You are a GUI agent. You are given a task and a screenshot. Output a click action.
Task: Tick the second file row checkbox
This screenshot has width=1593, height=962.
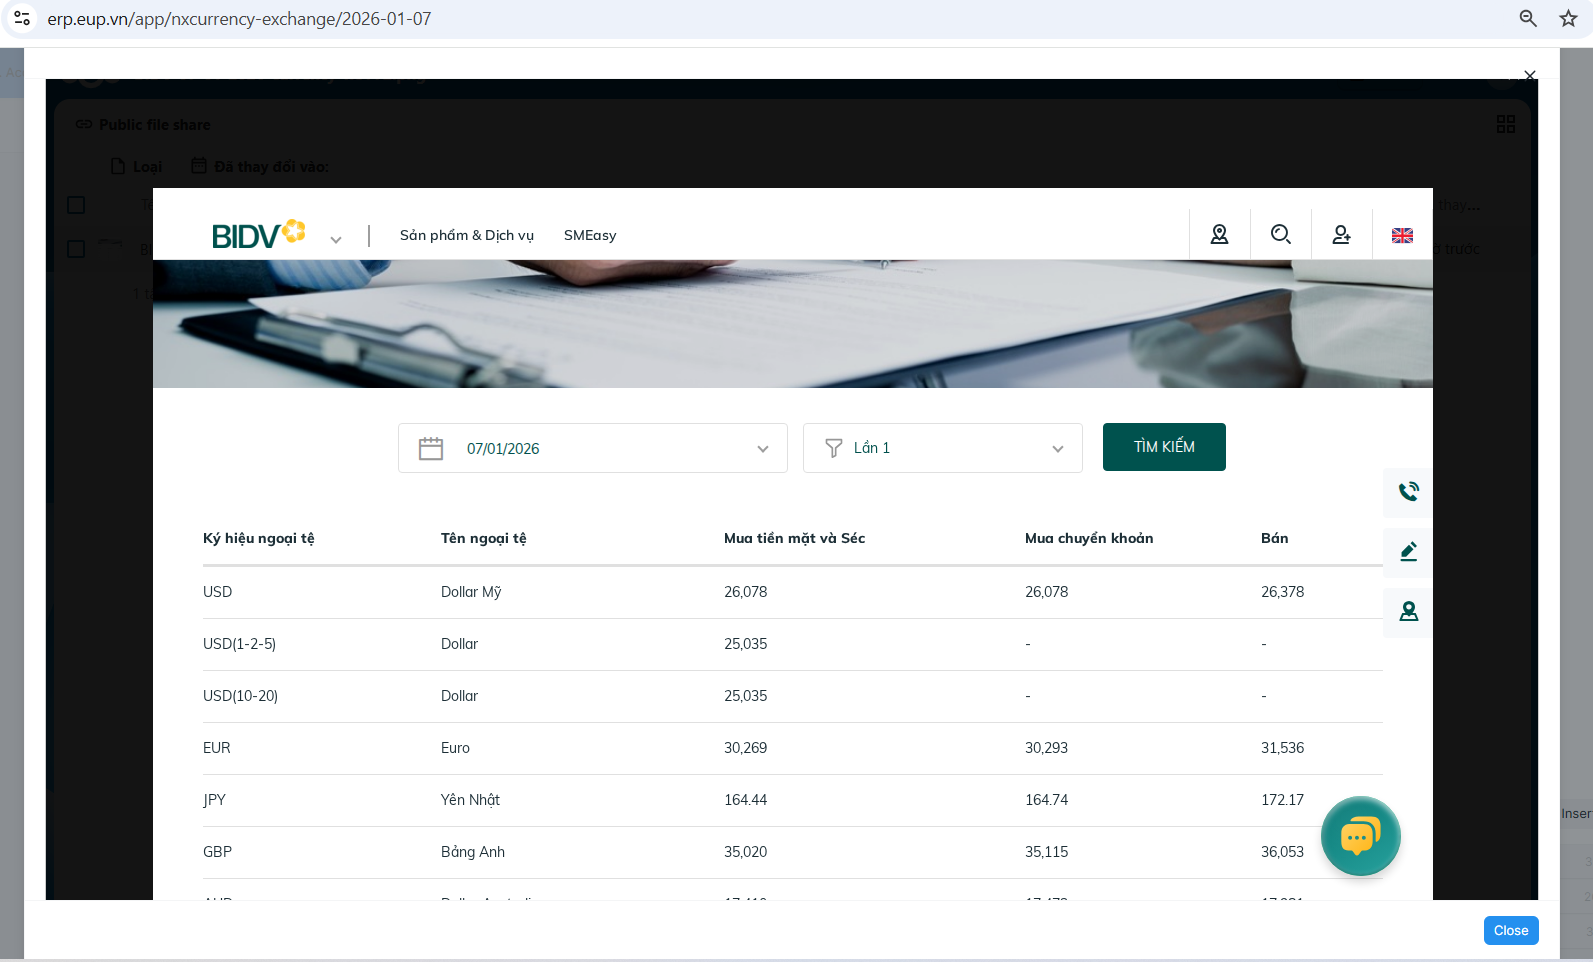76,248
